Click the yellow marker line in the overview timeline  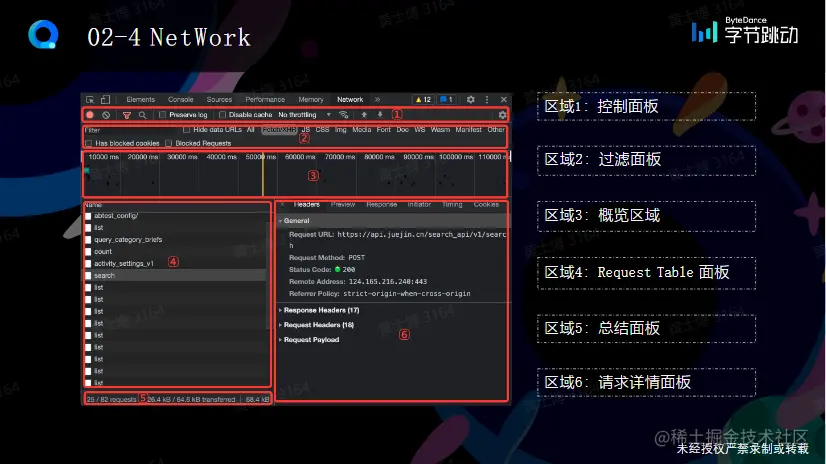tap(263, 174)
